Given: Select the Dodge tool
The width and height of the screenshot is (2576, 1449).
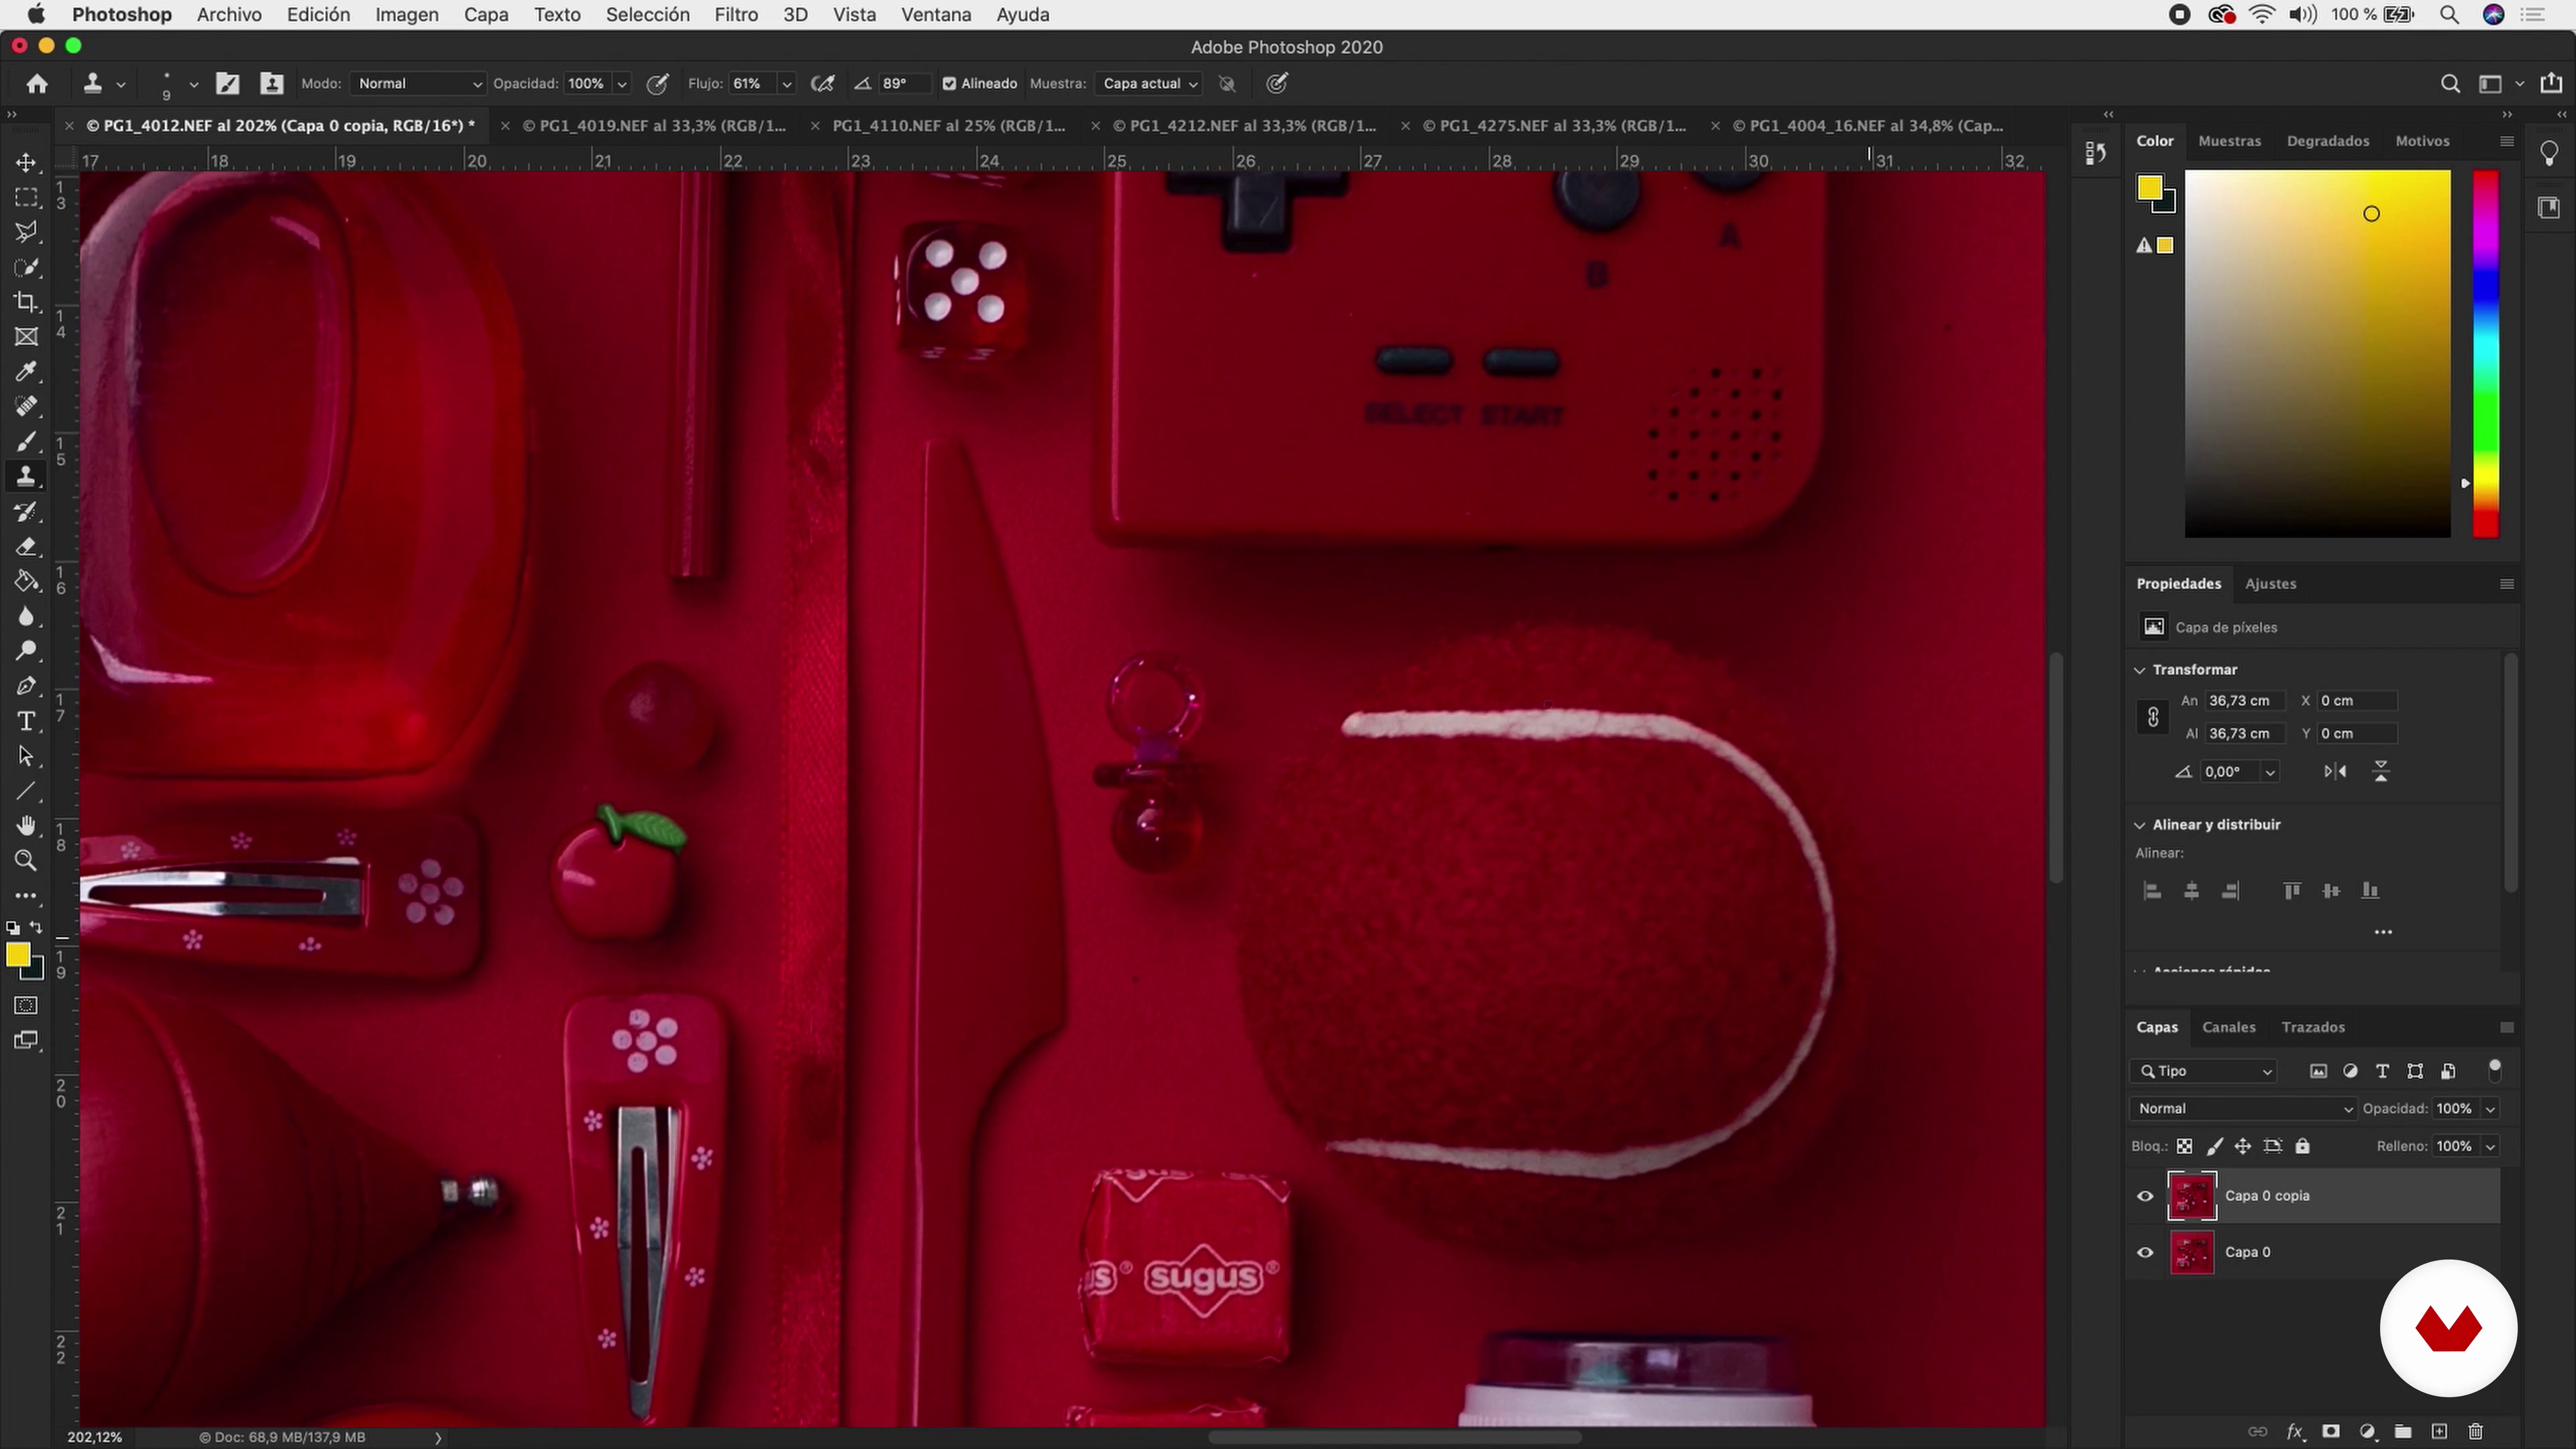Looking at the screenshot, I should point(26,652).
